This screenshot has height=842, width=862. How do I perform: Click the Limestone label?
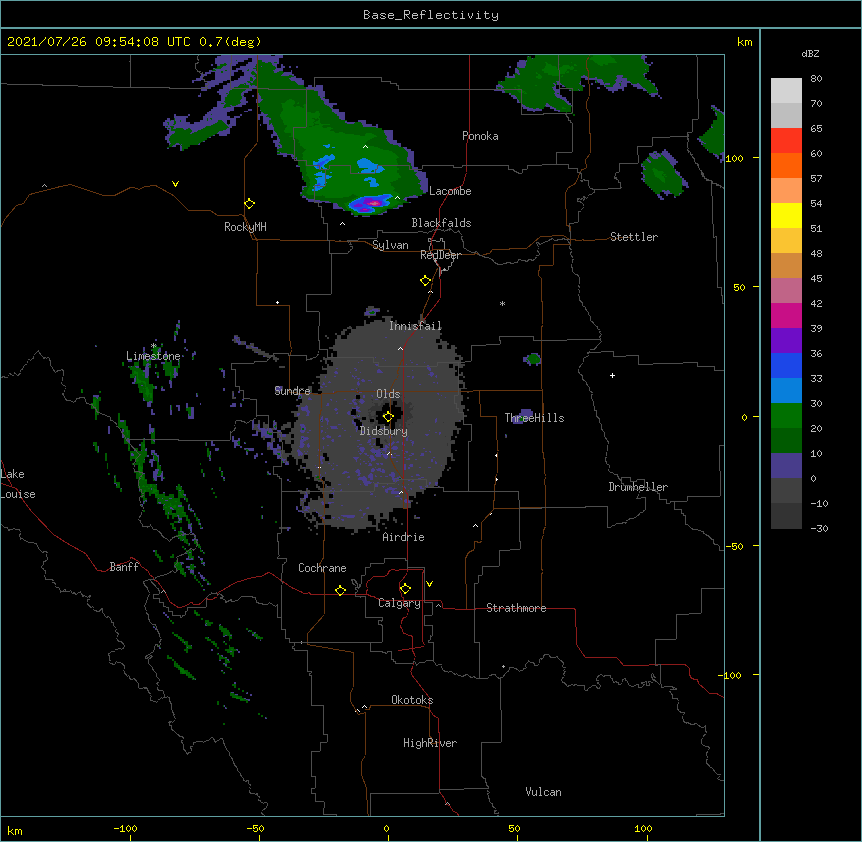pyautogui.click(x=153, y=356)
